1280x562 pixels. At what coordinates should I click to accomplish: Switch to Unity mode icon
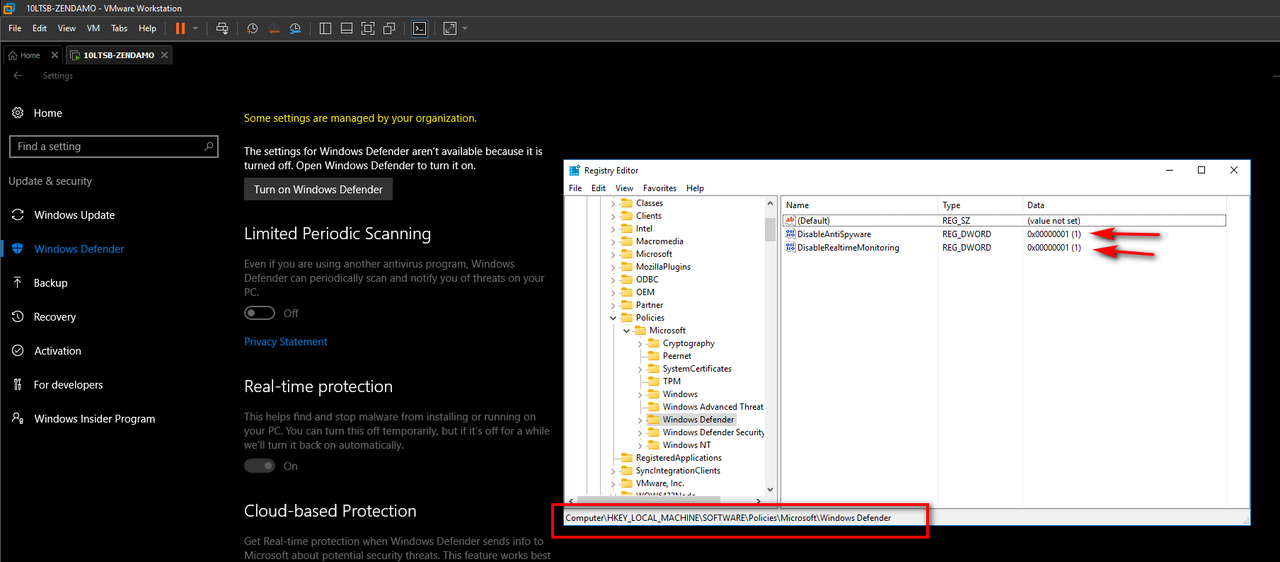389,28
